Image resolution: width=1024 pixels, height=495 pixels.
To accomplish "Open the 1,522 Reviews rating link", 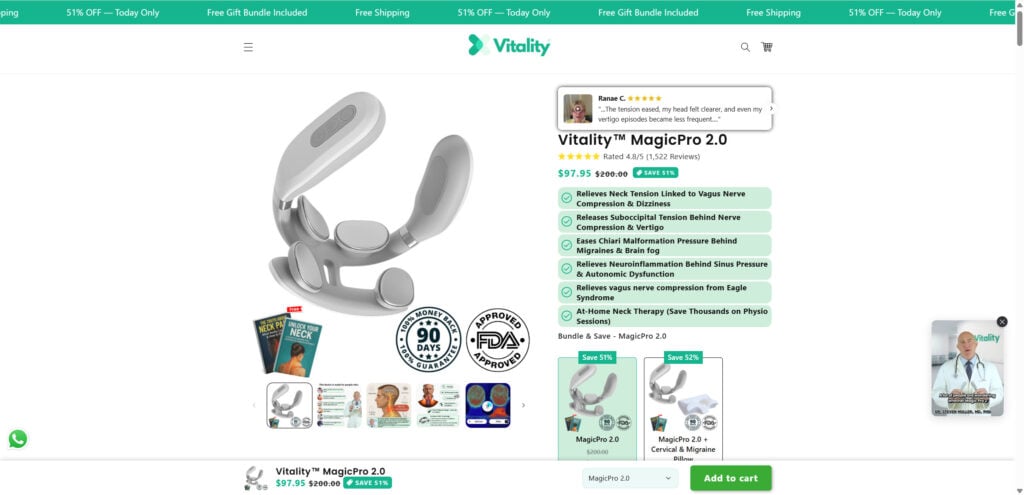I will pyautogui.click(x=673, y=157).
